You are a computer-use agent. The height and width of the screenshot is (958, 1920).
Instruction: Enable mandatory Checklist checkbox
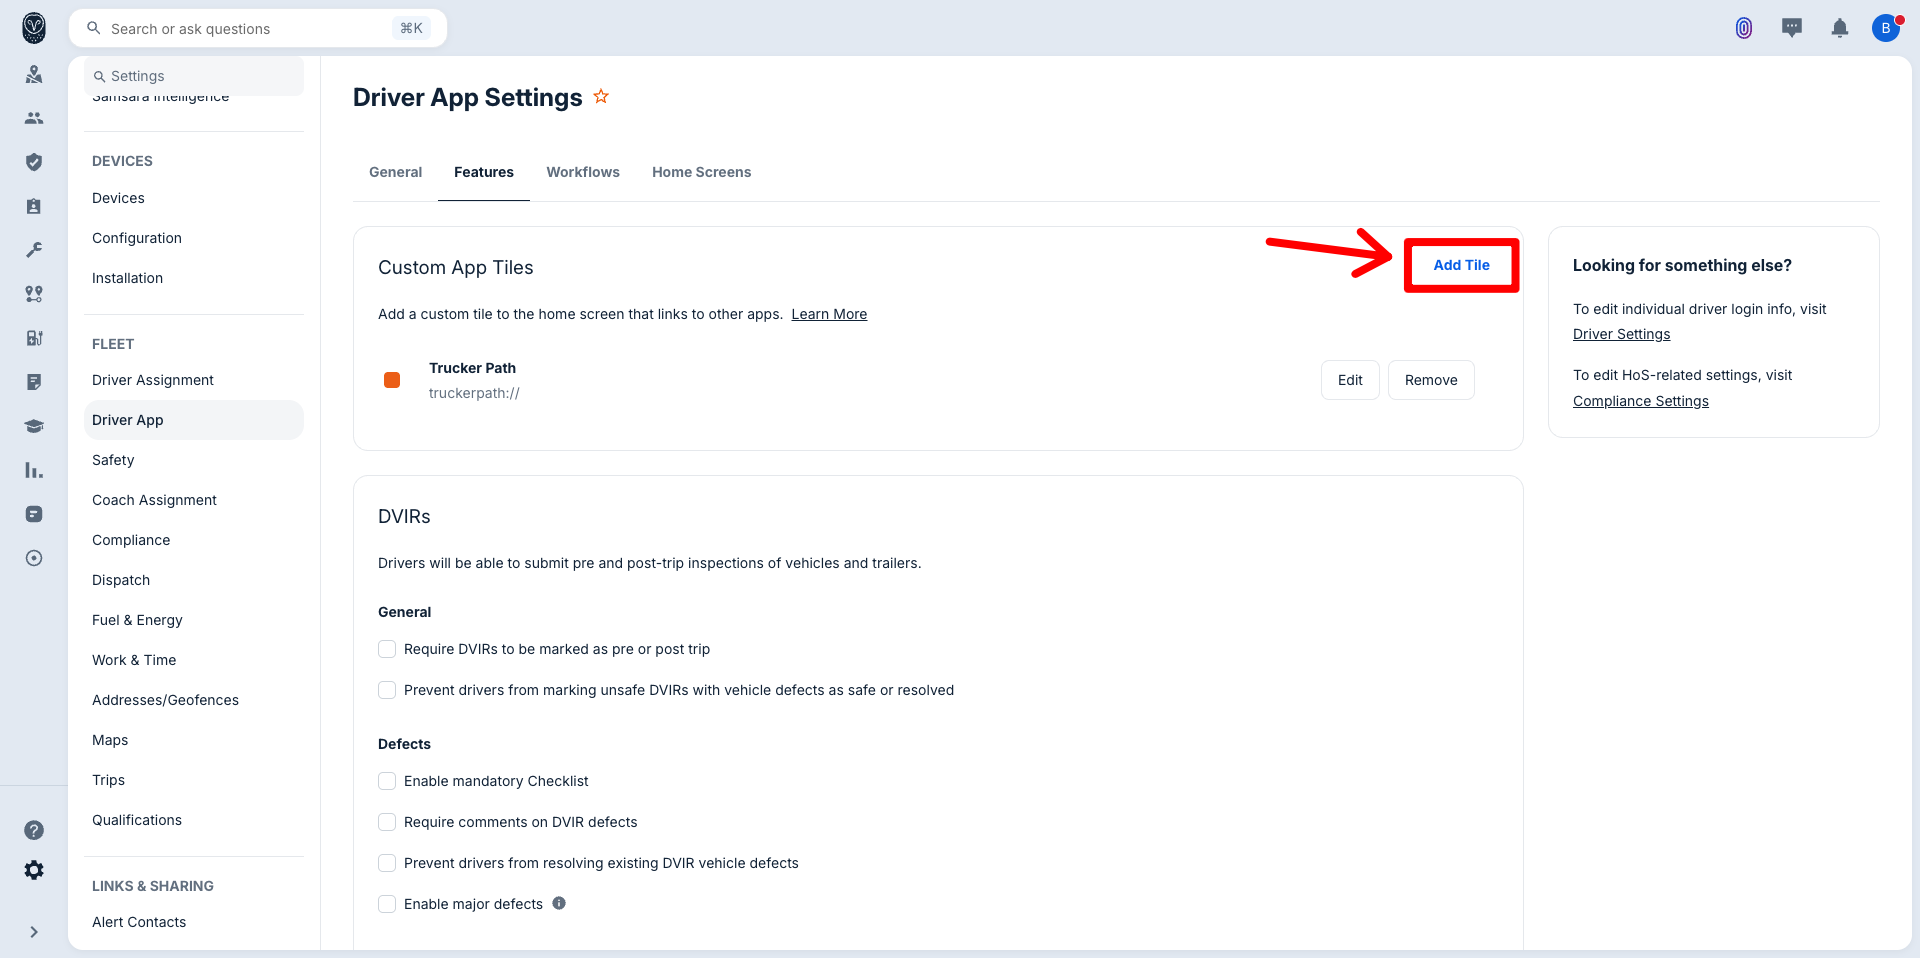(x=387, y=781)
